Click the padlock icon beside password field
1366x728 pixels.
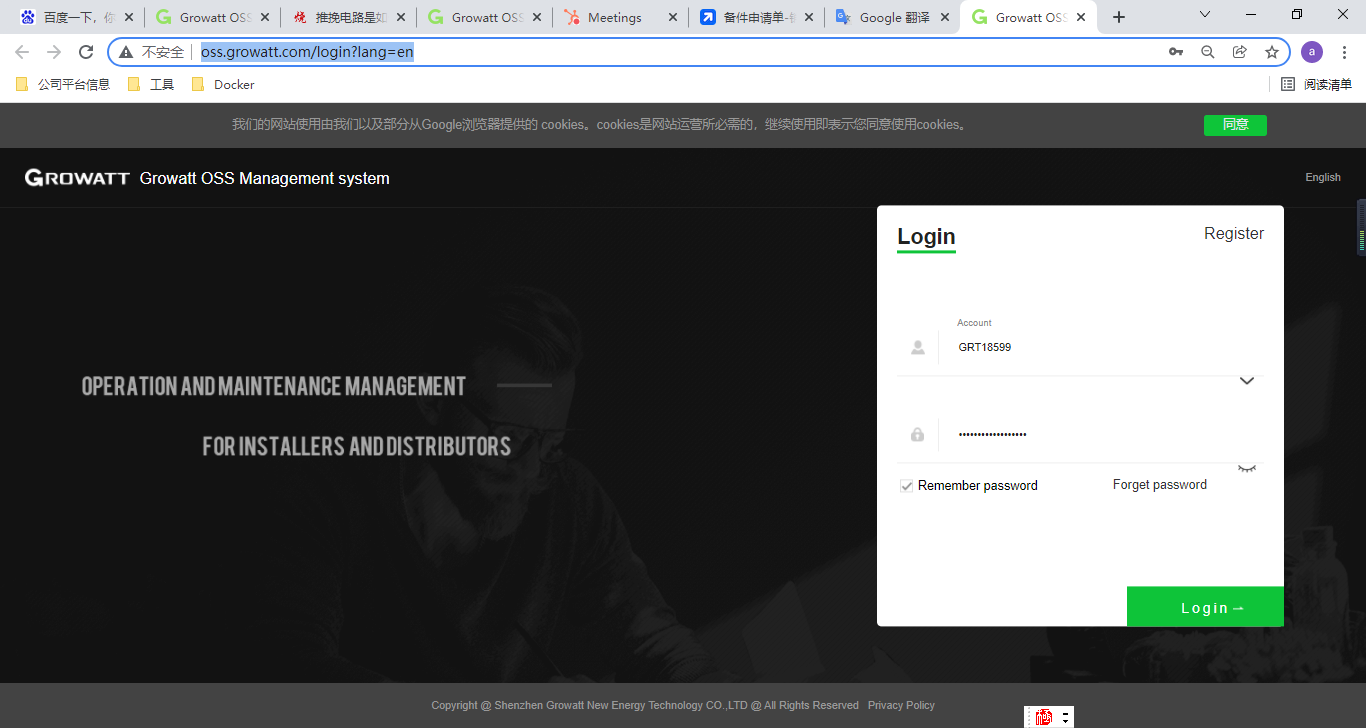tap(917, 433)
